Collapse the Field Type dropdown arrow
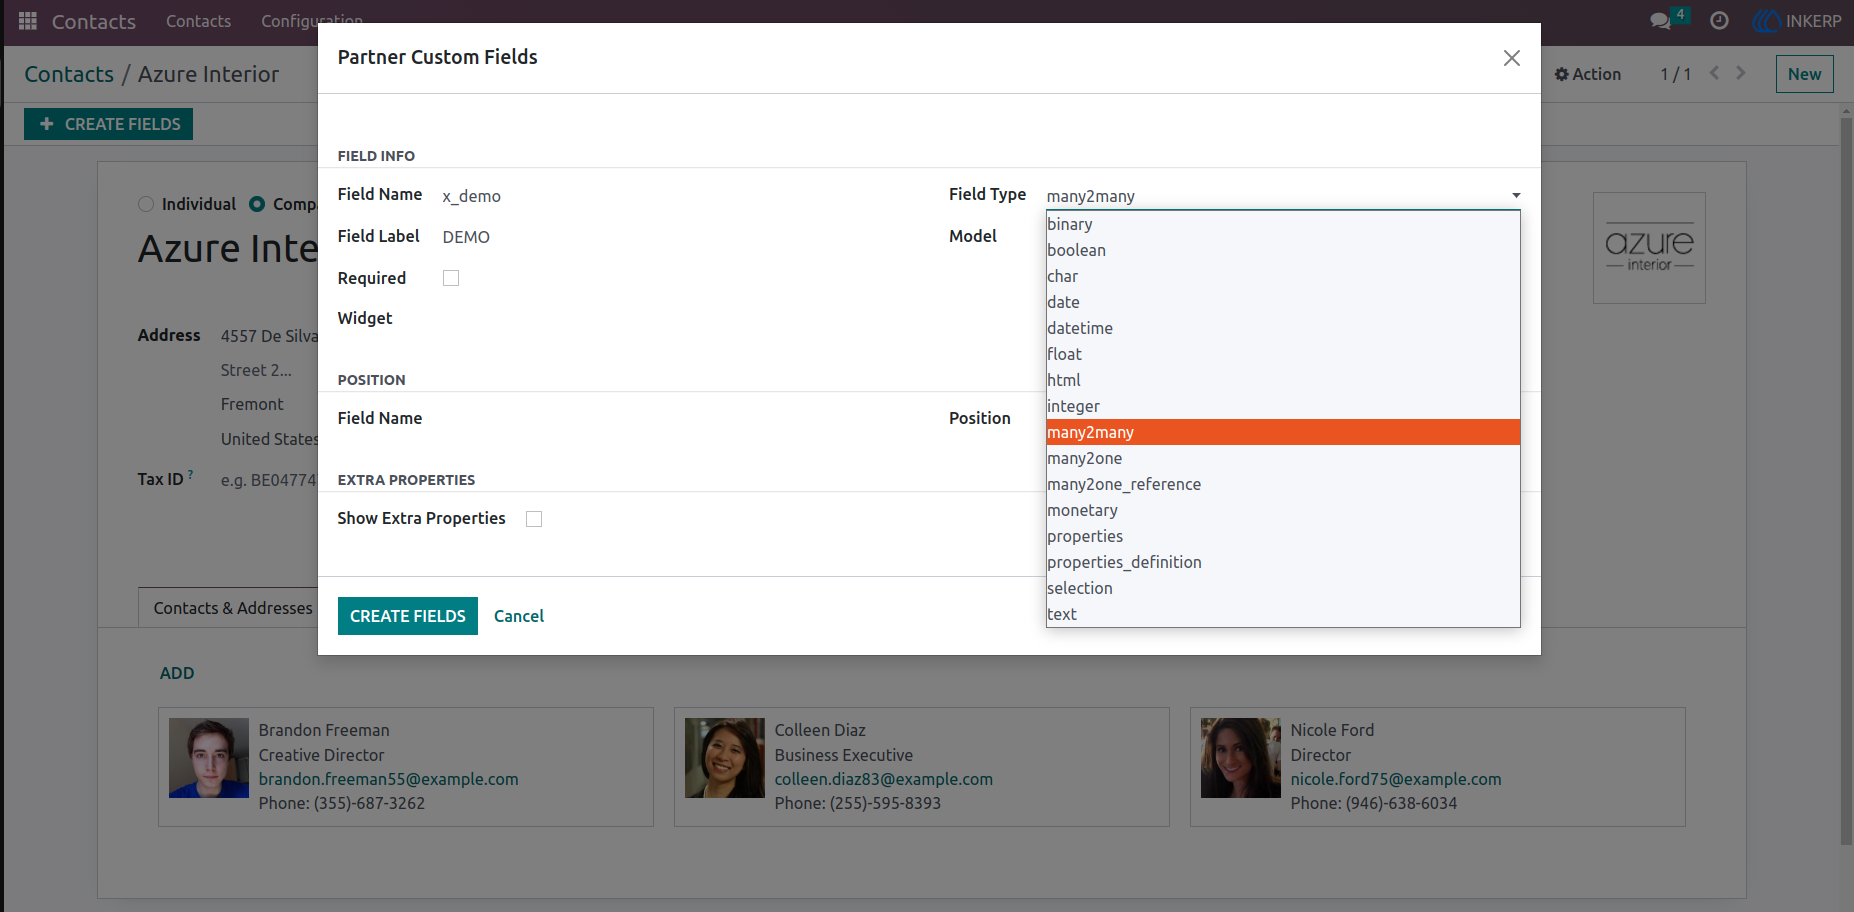The image size is (1854, 912). coord(1516,196)
